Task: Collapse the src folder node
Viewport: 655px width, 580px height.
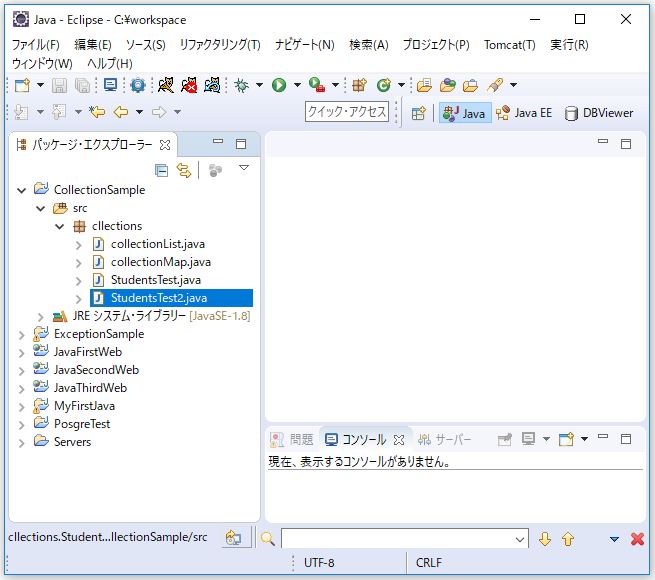Action: tap(41, 209)
